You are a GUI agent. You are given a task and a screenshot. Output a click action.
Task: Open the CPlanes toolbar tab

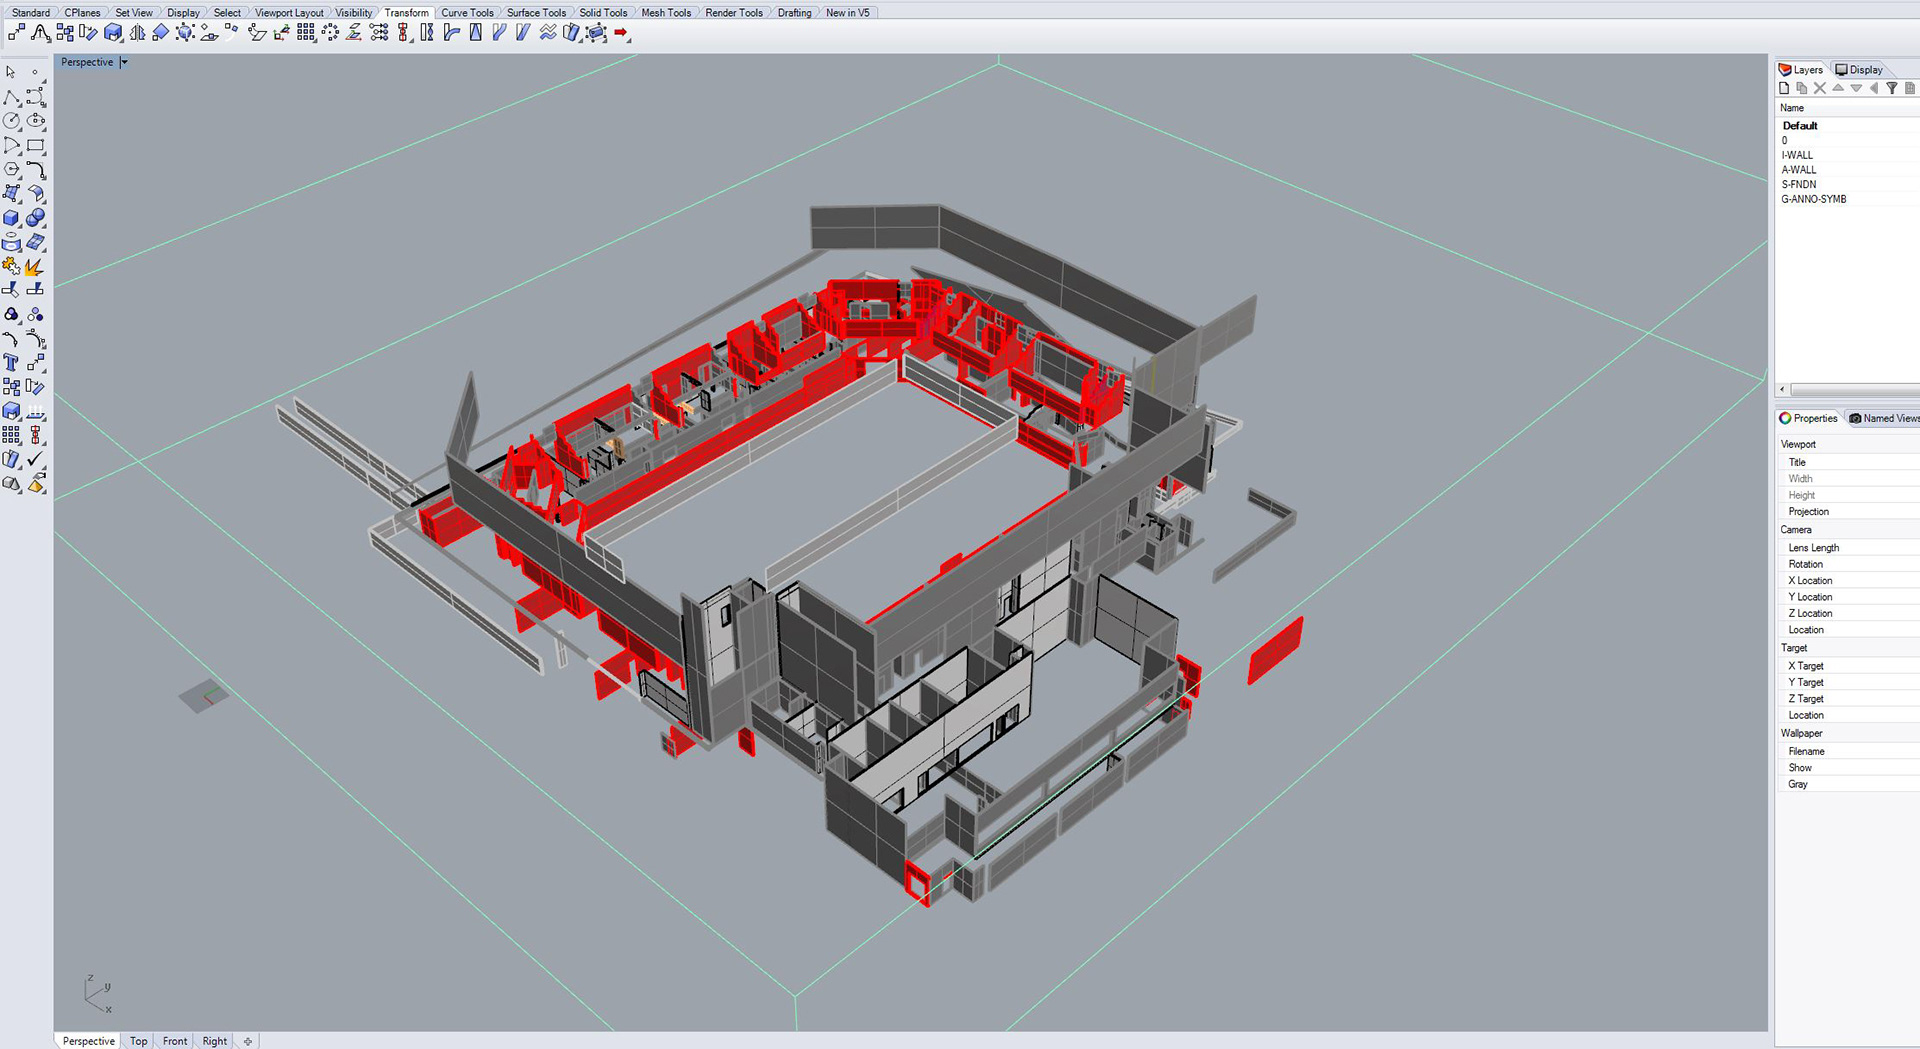(83, 13)
